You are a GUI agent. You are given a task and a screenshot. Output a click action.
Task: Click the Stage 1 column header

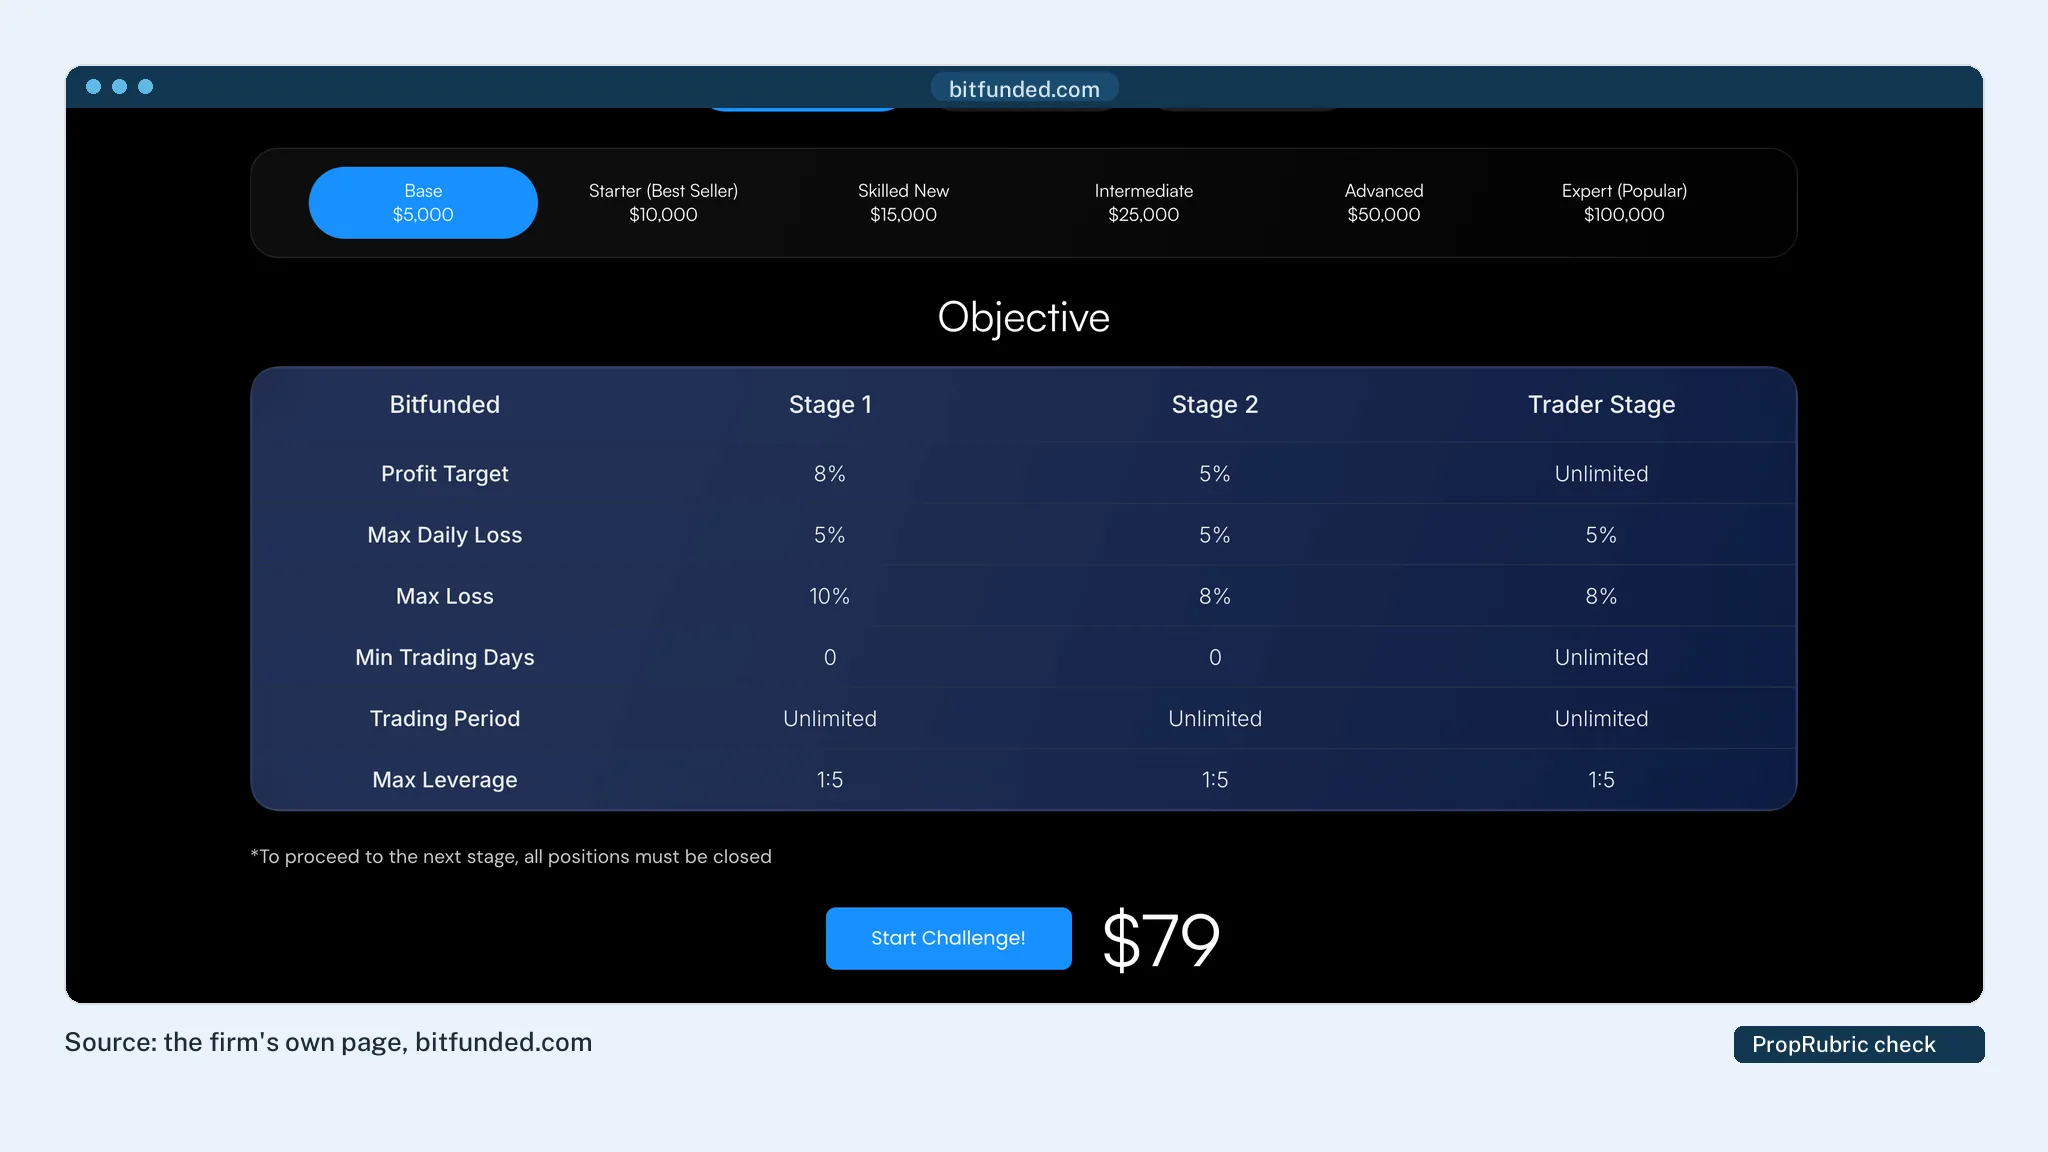pyautogui.click(x=830, y=404)
